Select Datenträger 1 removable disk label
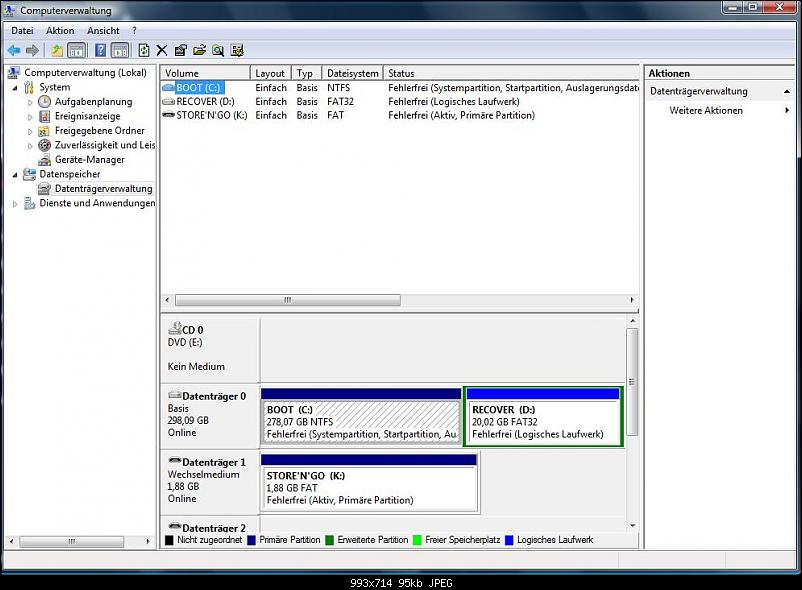The width and height of the screenshot is (802, 590). pyautogui.click(x=210, y=482)
